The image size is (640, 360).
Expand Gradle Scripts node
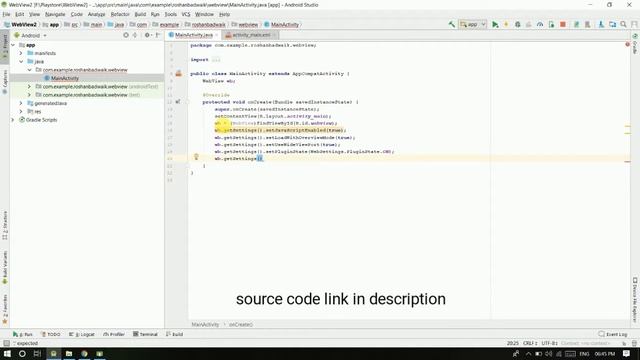coord(13,120)
